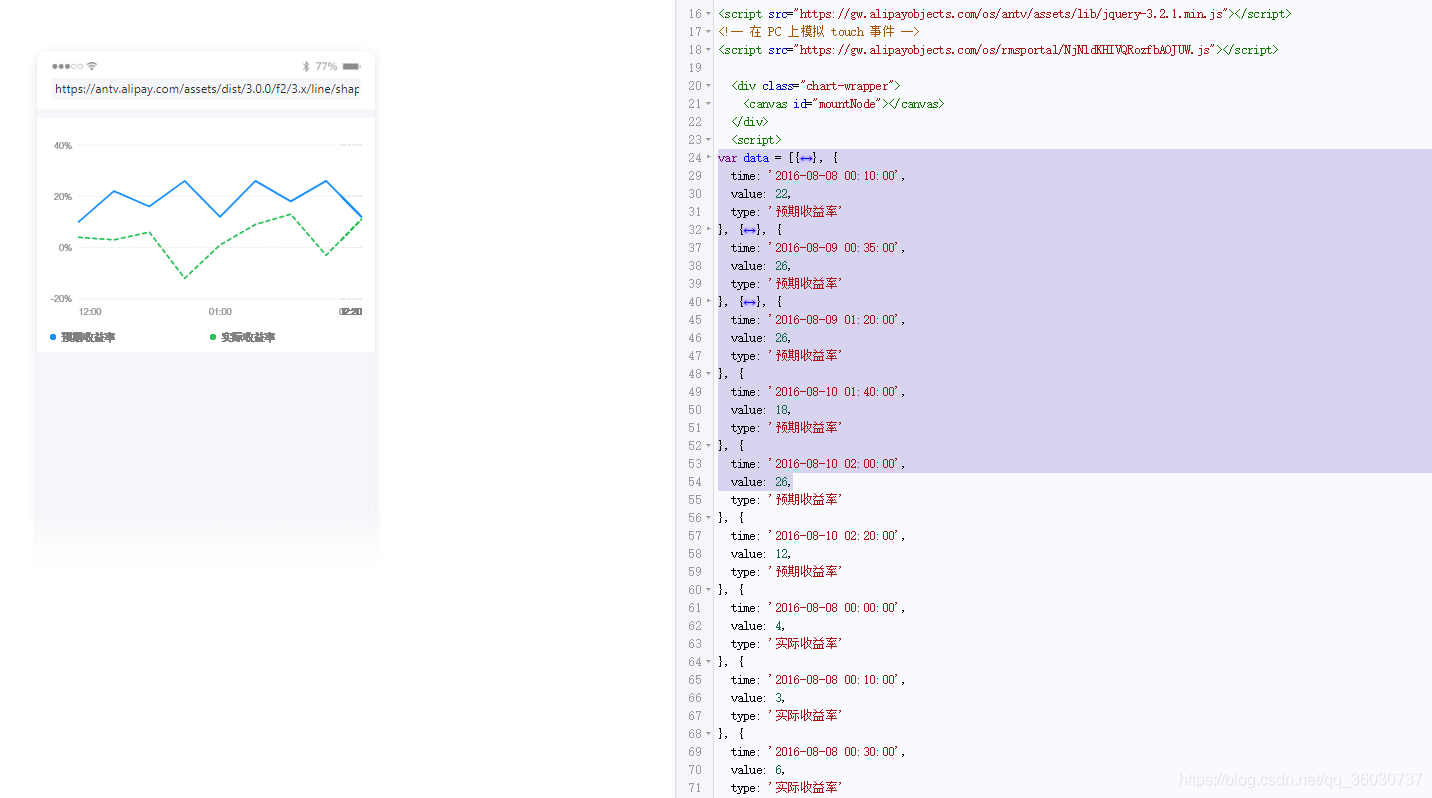
Task: Click 'value: 4' on line 62
Action: click(758, 626)
